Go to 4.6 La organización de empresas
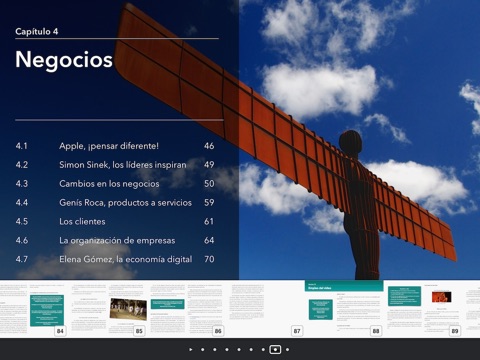This screenshot has height=360, width=480. [x=115, y=240]
